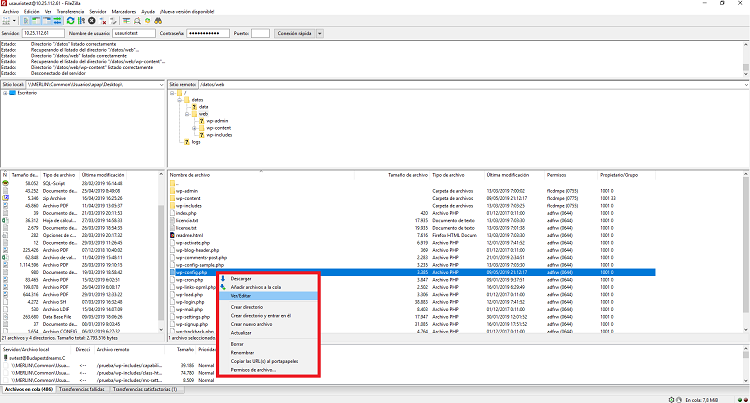750x403 pixels.
Task: Toggle directory comparison in toolbar
Action: click(137, 21)
